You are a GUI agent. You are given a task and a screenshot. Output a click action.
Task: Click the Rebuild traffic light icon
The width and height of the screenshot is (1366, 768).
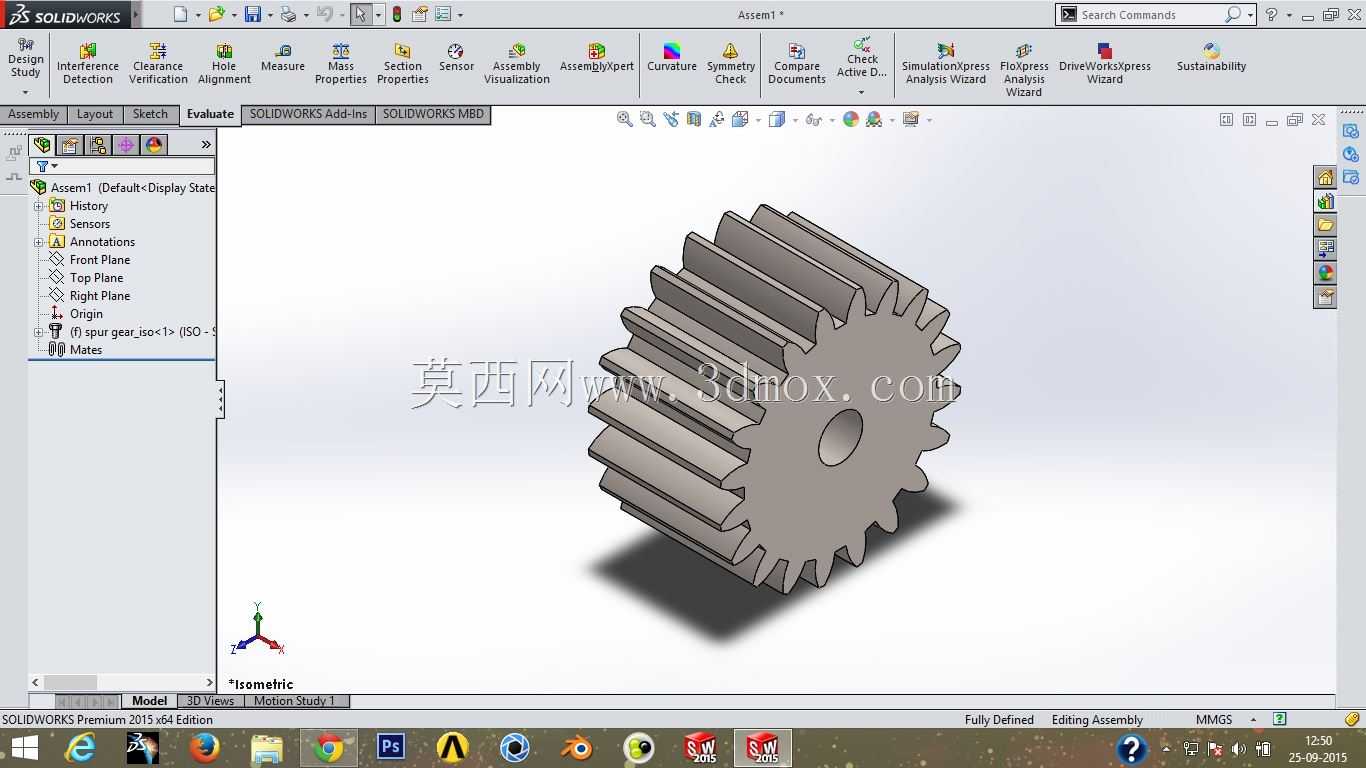coord(397,14)
